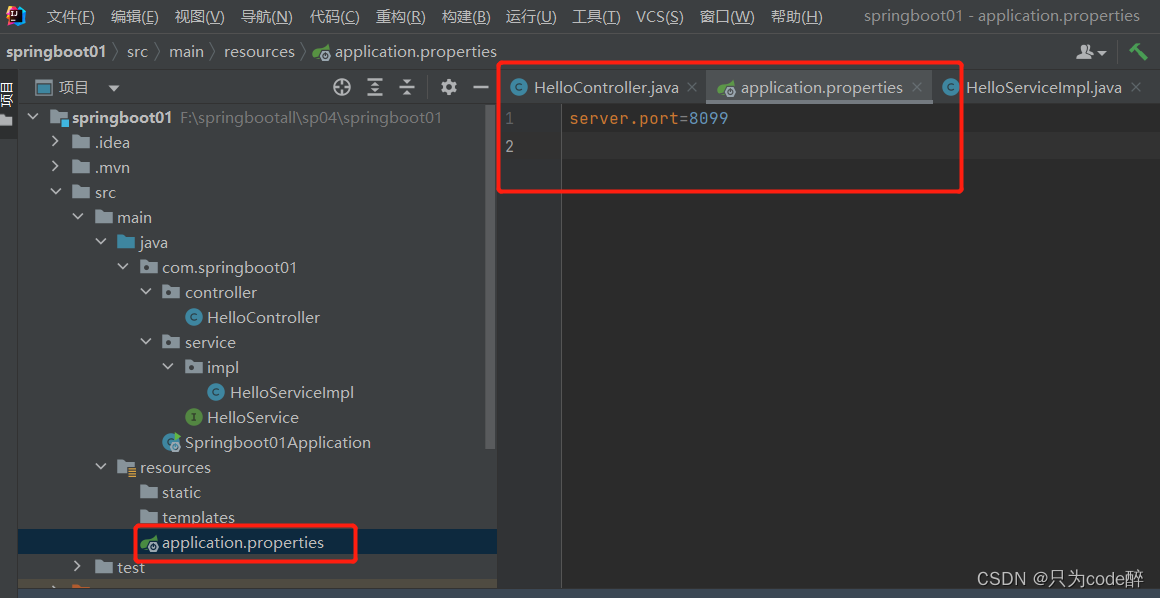The height and width of the screenshot is (598, 1160).
Task: Open the 重构(R) menu
Action: click(x=400, y=16)
